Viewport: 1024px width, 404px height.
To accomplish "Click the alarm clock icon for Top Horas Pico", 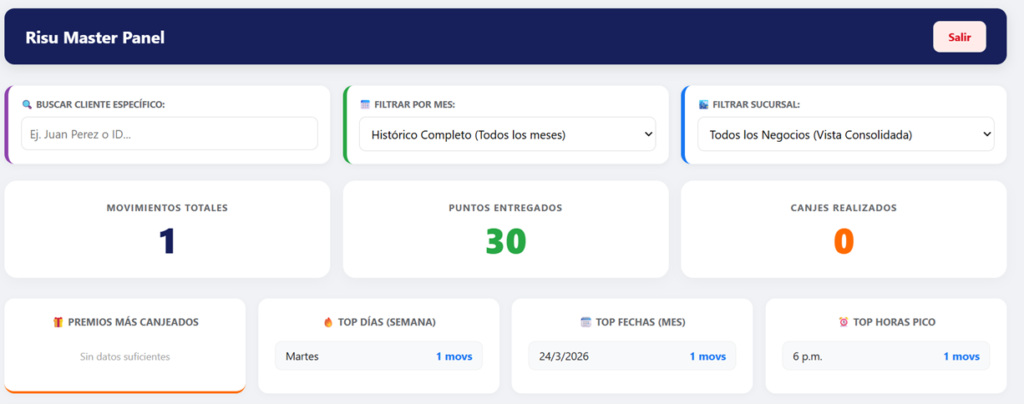I will 844,322.
